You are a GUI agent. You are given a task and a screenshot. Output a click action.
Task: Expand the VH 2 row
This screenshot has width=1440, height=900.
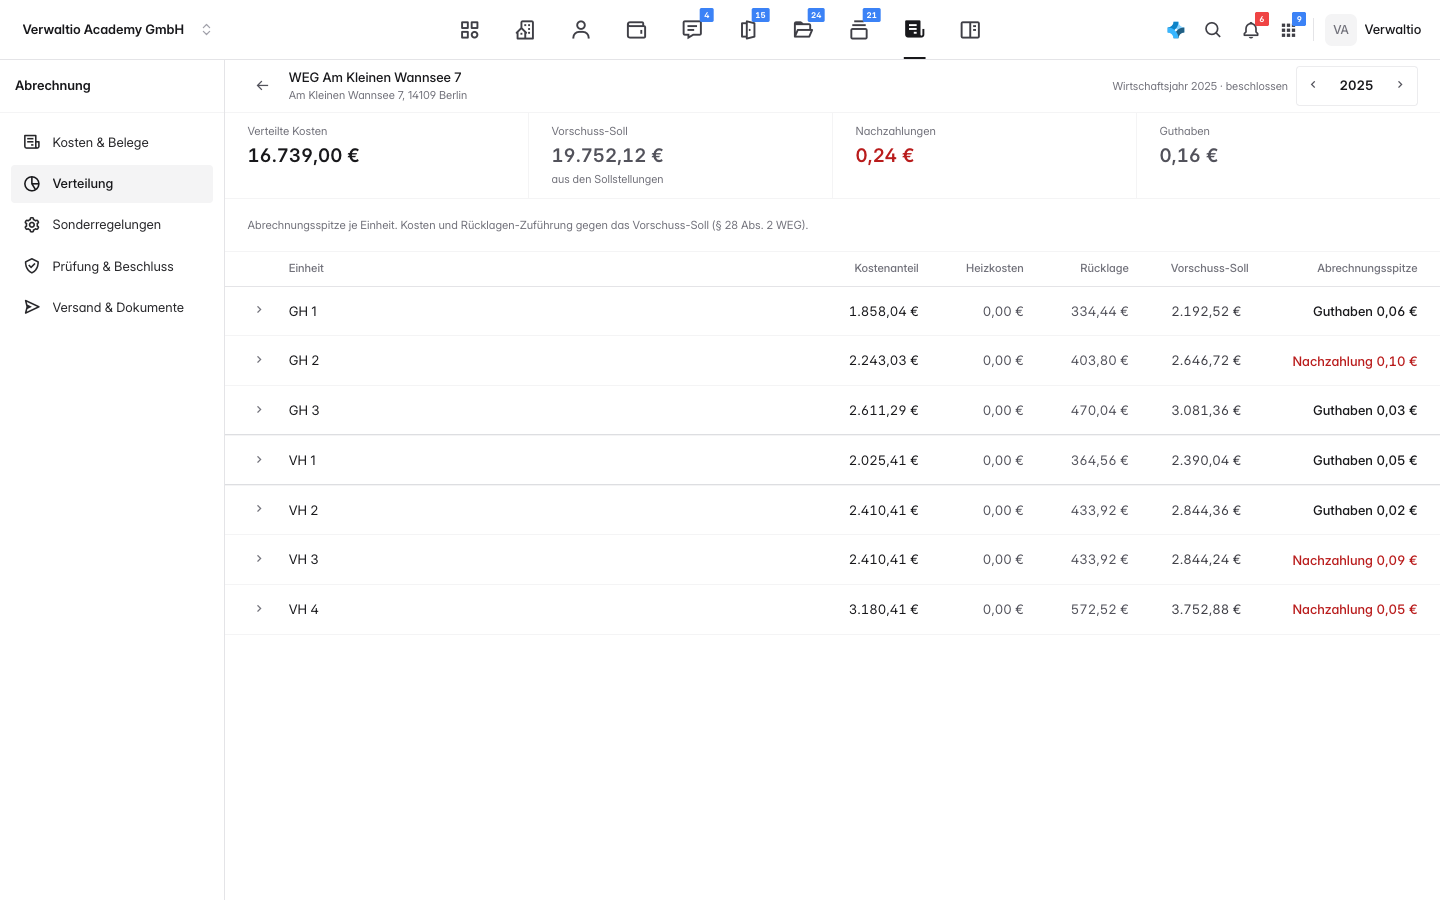[x=259, y=509]
